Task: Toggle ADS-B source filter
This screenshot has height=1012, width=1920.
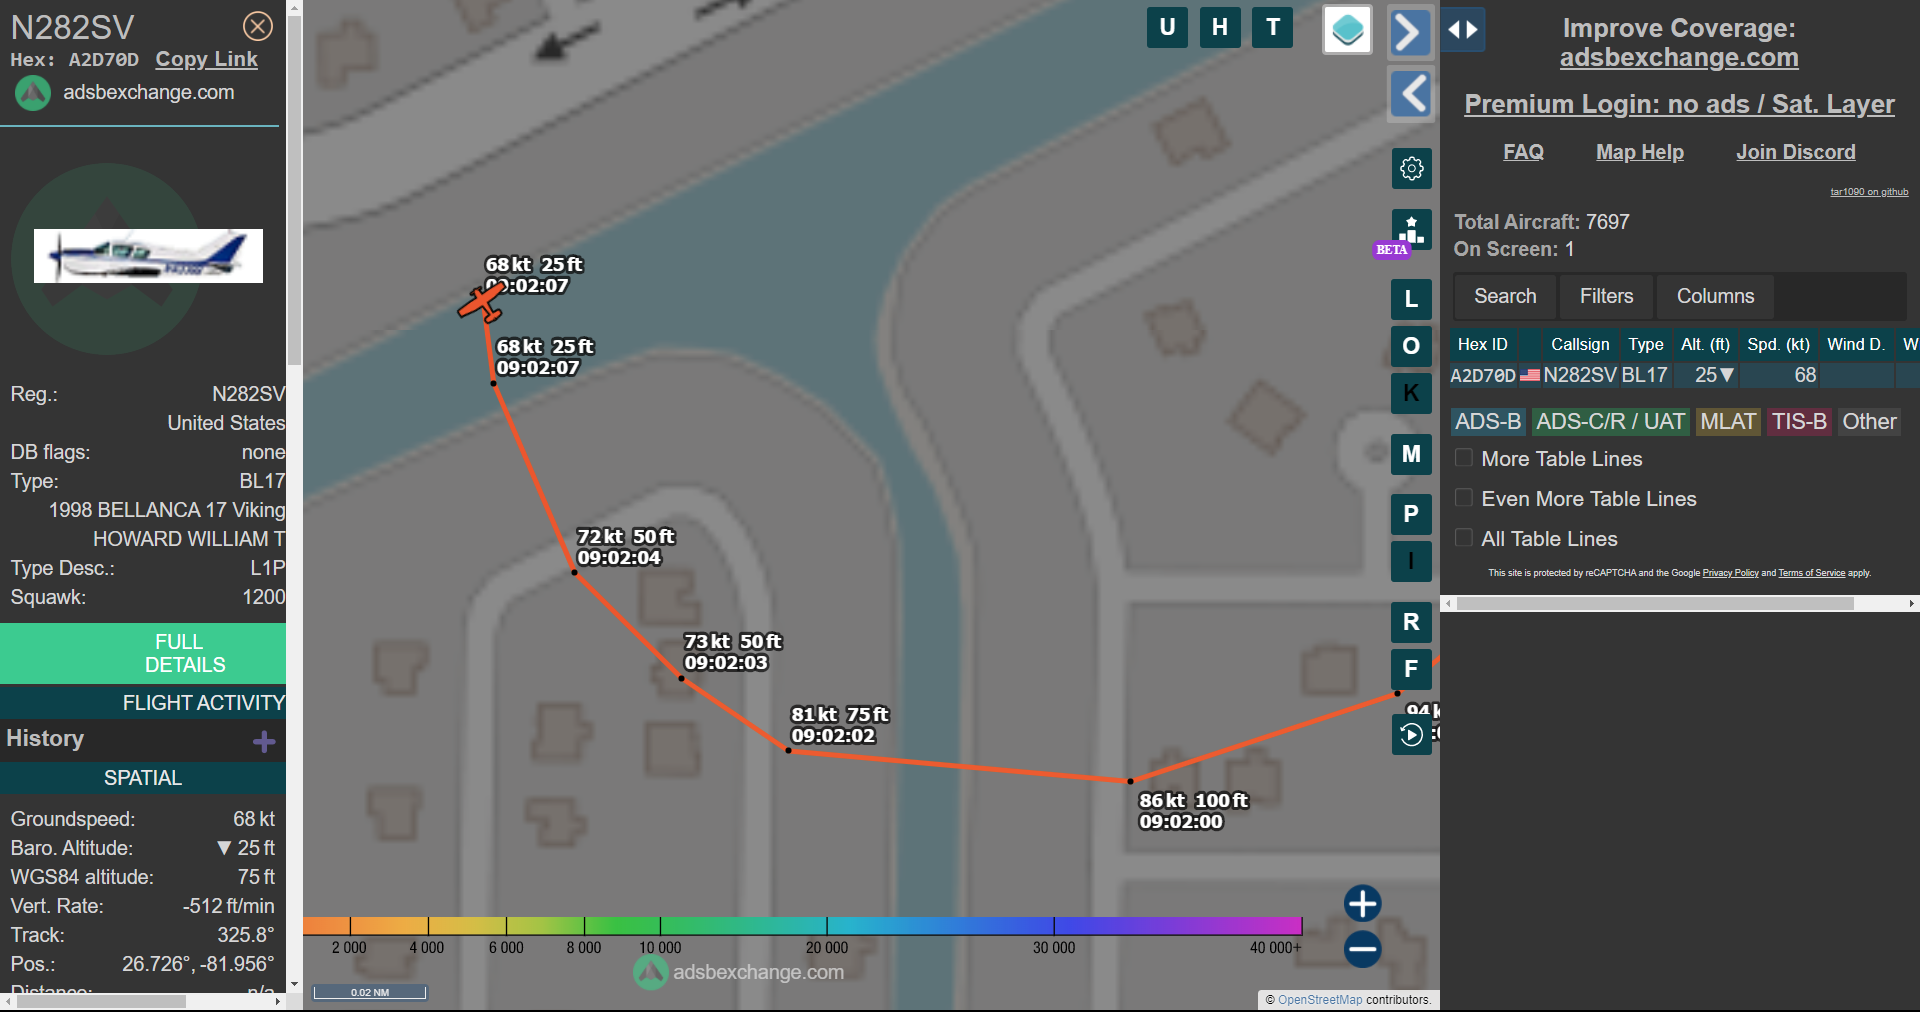Action: coord(1488,422)
